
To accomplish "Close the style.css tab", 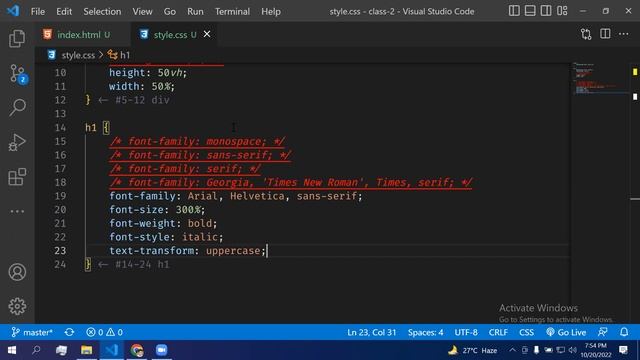I will 207,34.
